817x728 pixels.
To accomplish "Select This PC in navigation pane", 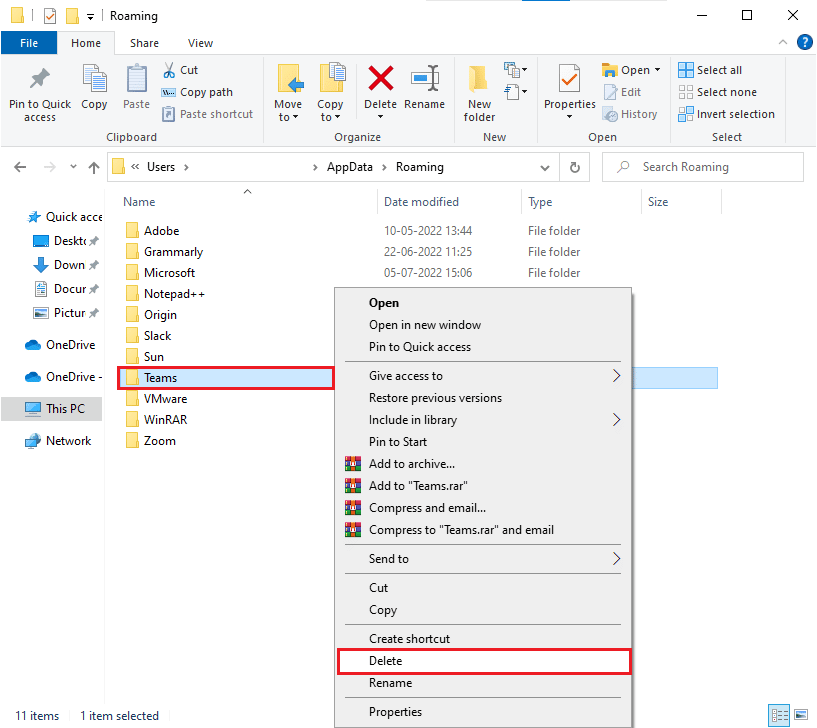I will 52,409.
